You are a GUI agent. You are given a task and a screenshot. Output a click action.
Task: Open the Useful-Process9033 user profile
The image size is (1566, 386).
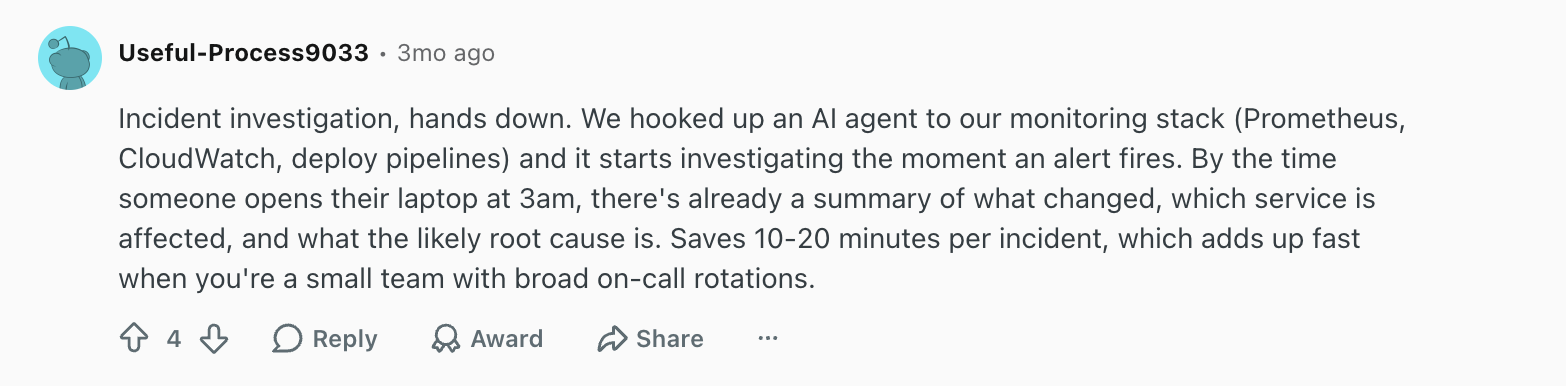coord(243,53)
